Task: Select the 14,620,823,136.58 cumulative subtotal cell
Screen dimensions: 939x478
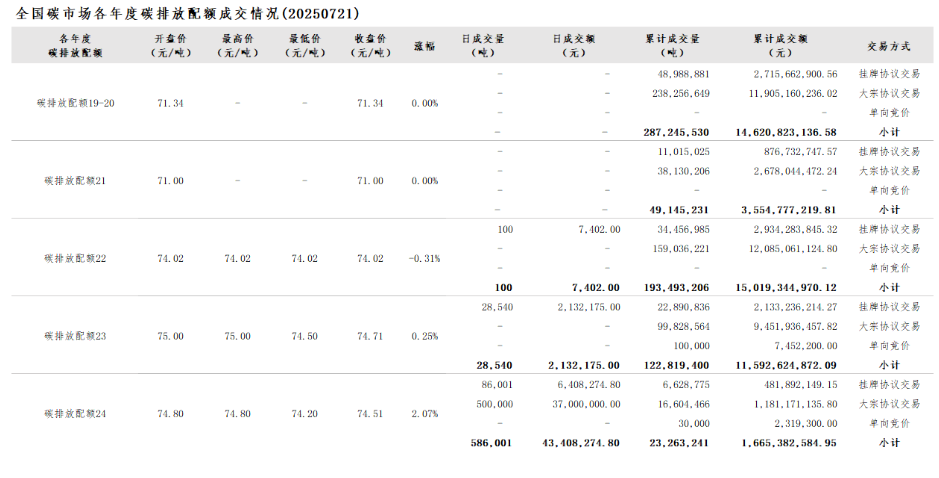Action: pyautogui.click(x=785, y=132)
